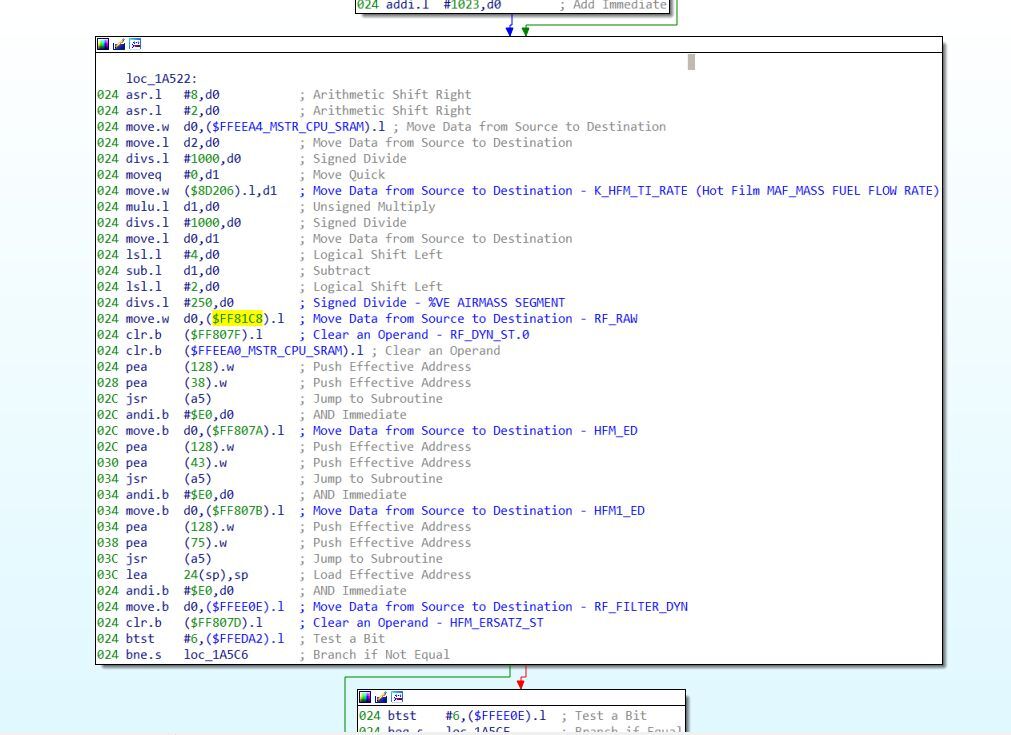Click the ($FF807A).l destination operand
This screenshot has height=735, width=1011.
(244, 431)
